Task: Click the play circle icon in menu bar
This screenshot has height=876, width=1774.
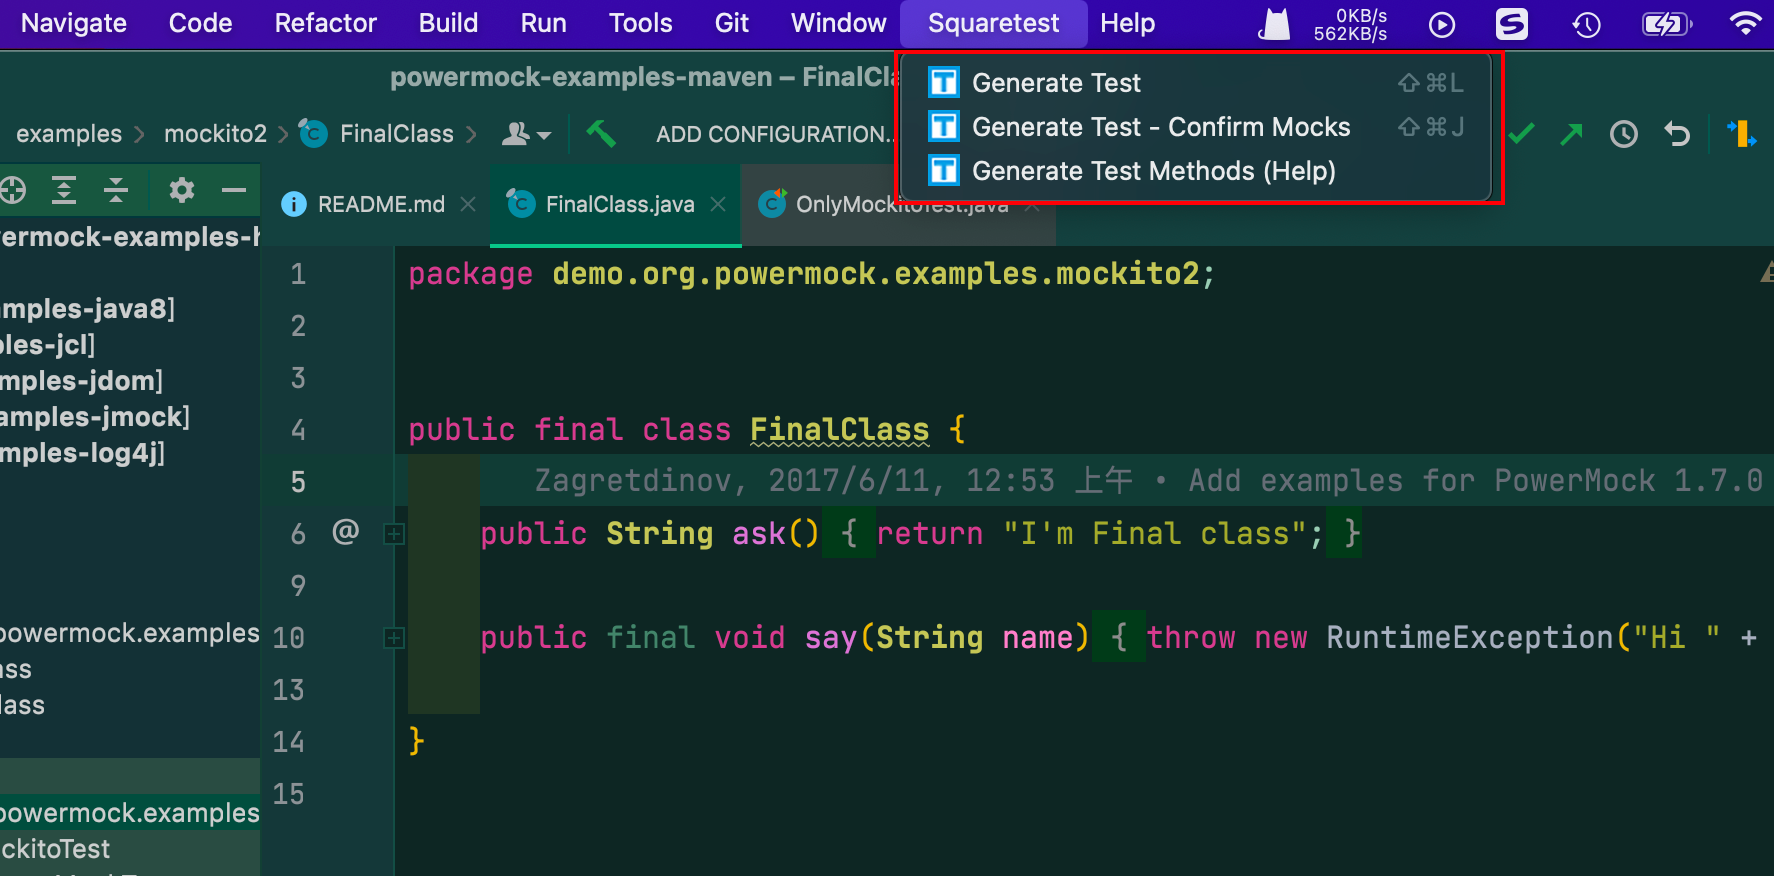Action: (x=1441, y=24)
